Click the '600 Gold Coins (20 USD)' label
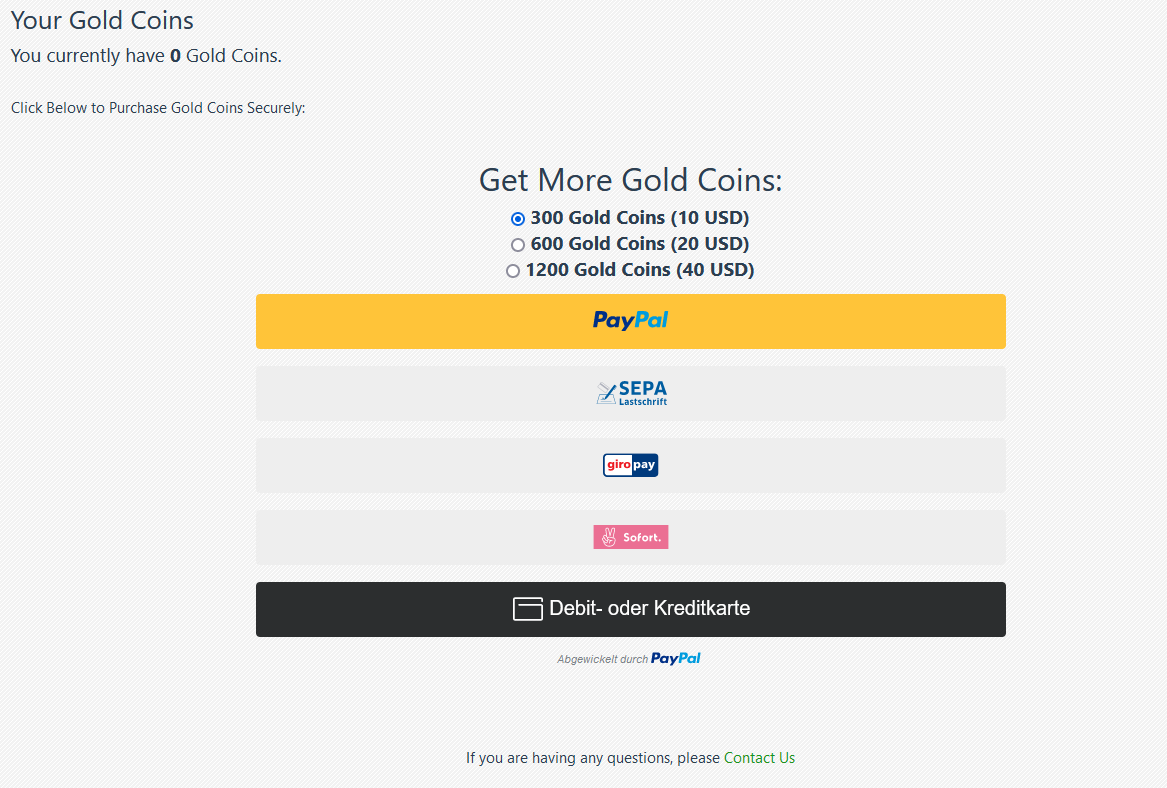 tap(639, 244)
